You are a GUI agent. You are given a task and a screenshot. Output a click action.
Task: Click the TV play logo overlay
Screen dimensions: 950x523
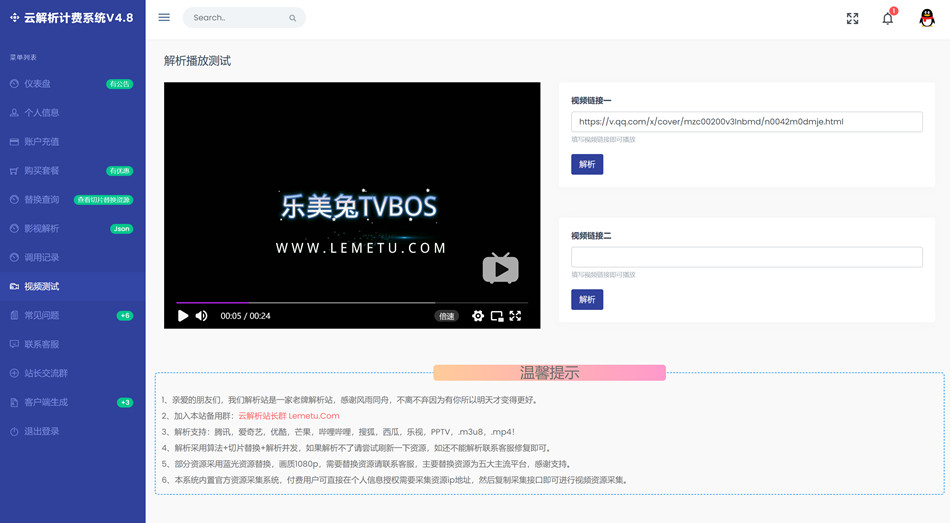(x=500, y=268)
